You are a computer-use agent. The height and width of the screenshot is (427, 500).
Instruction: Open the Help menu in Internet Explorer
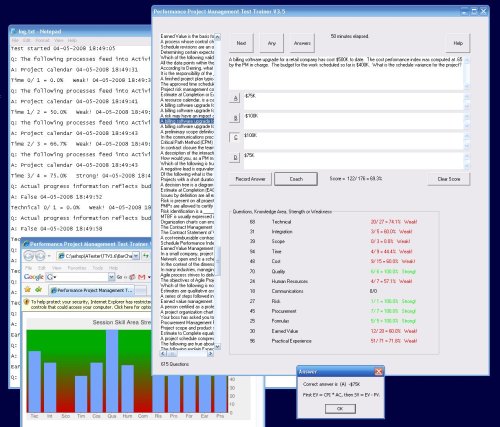[113, 268]
